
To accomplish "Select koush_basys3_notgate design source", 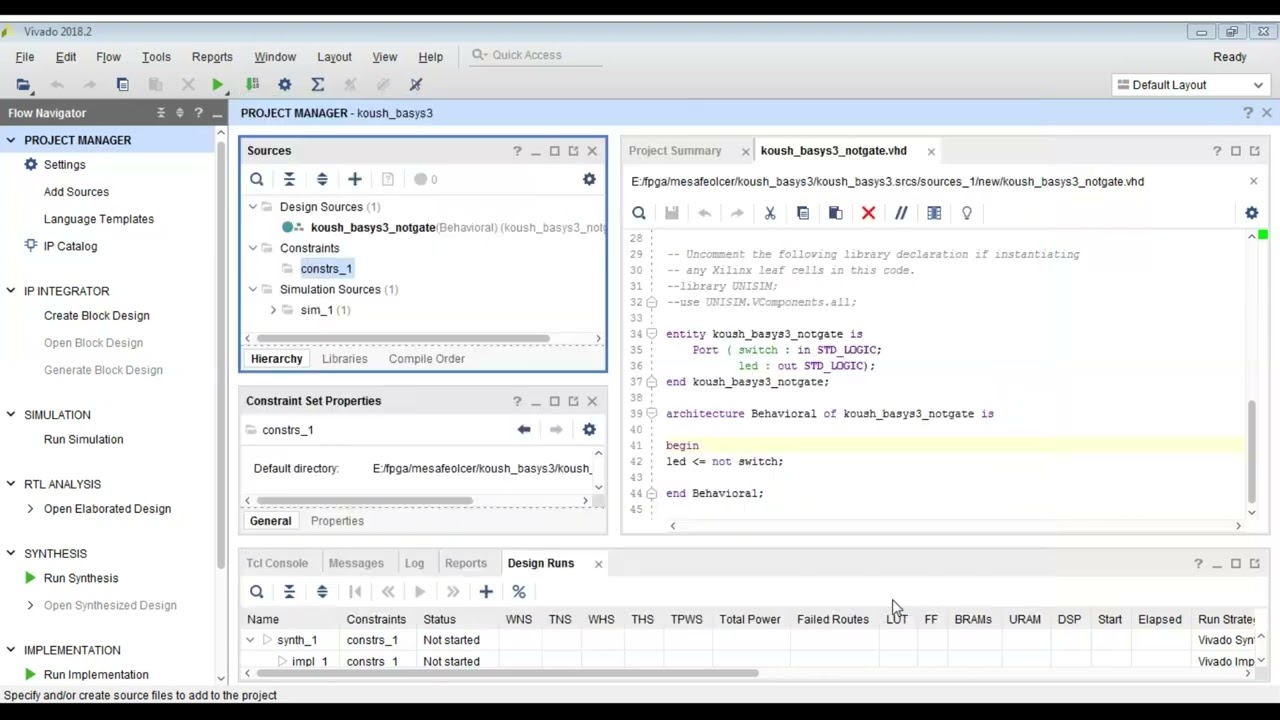I will click(373, 228).
